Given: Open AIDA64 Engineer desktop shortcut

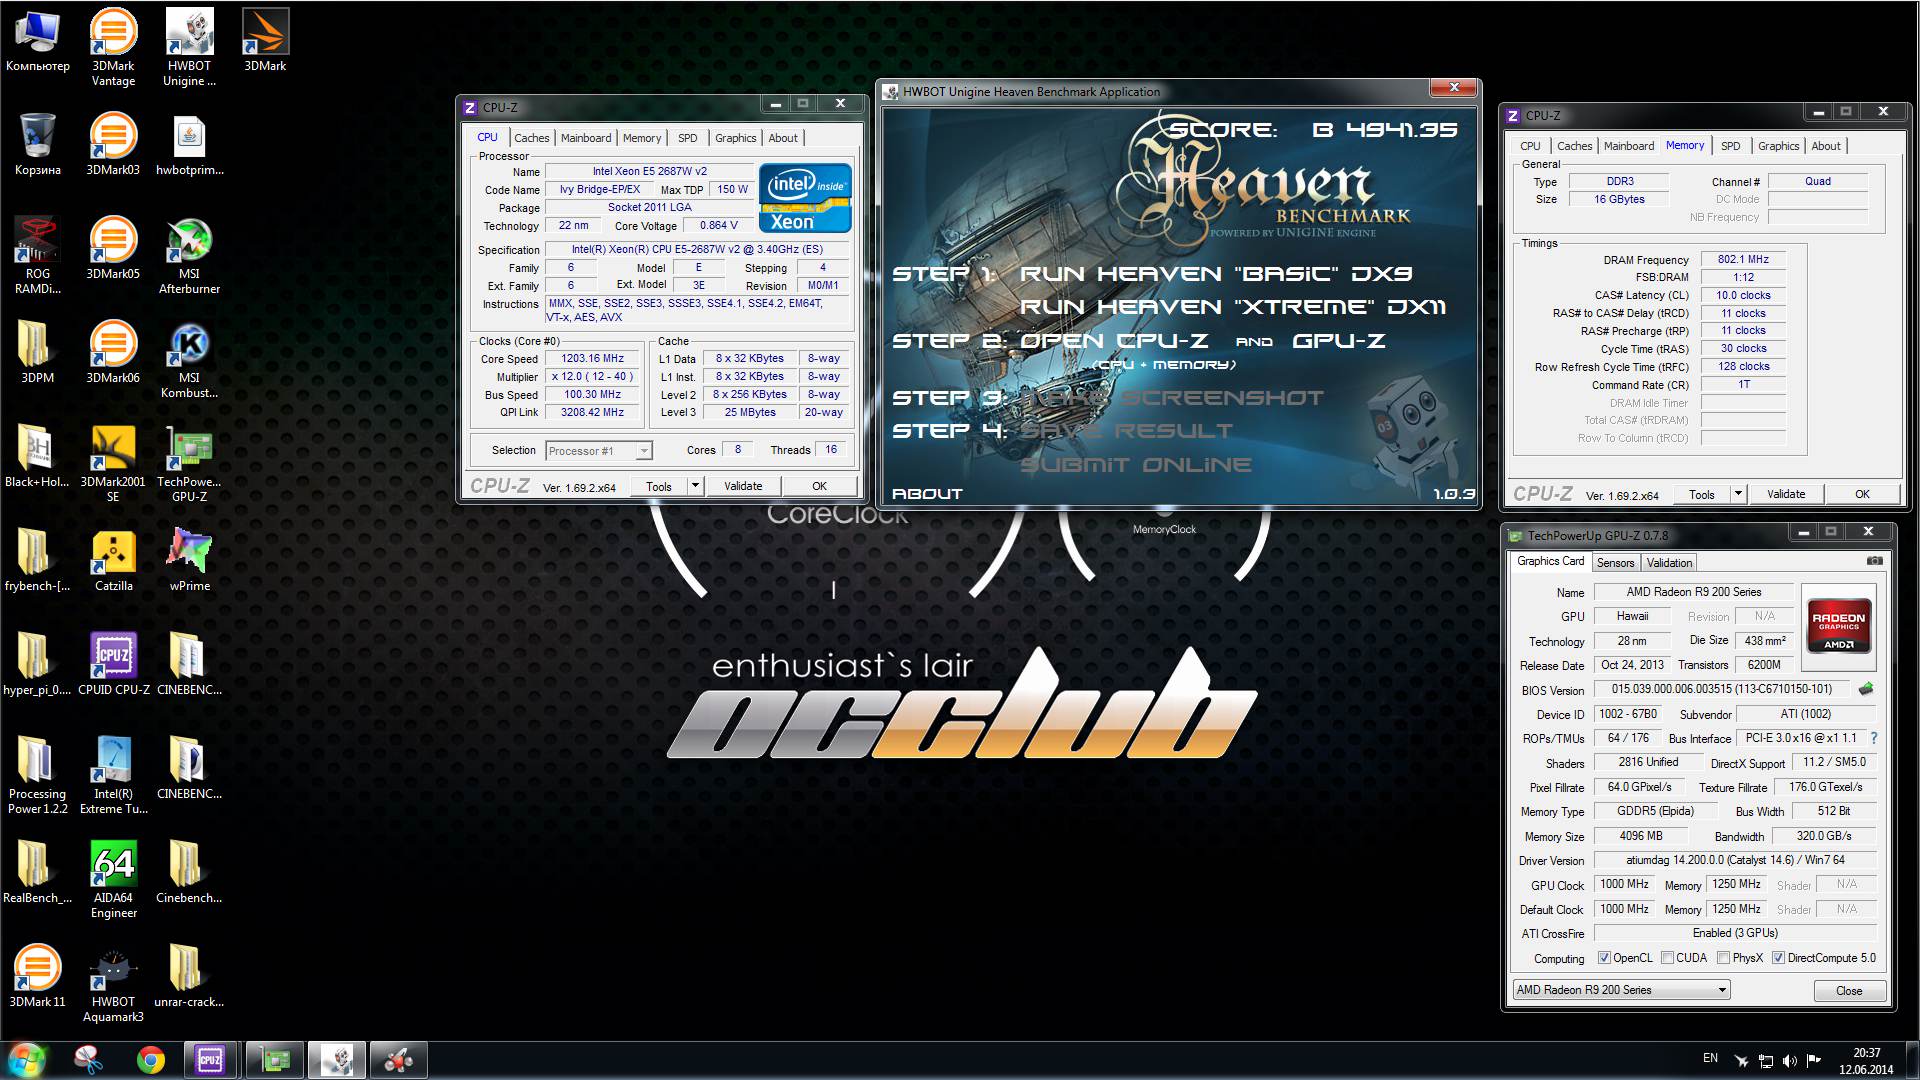Looking at the screenshot, I should 113,879.
